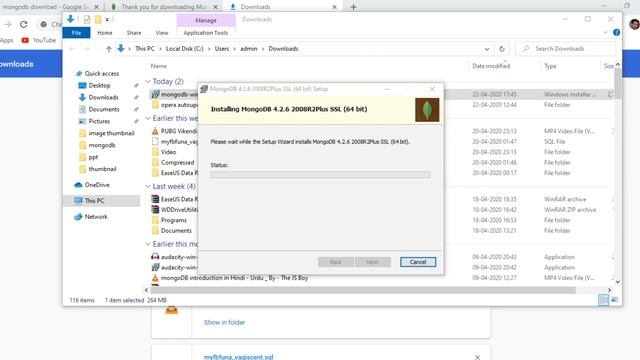Open the Home ribbon tab
This screenshot has height=360, width=640.
pos(104,33)
